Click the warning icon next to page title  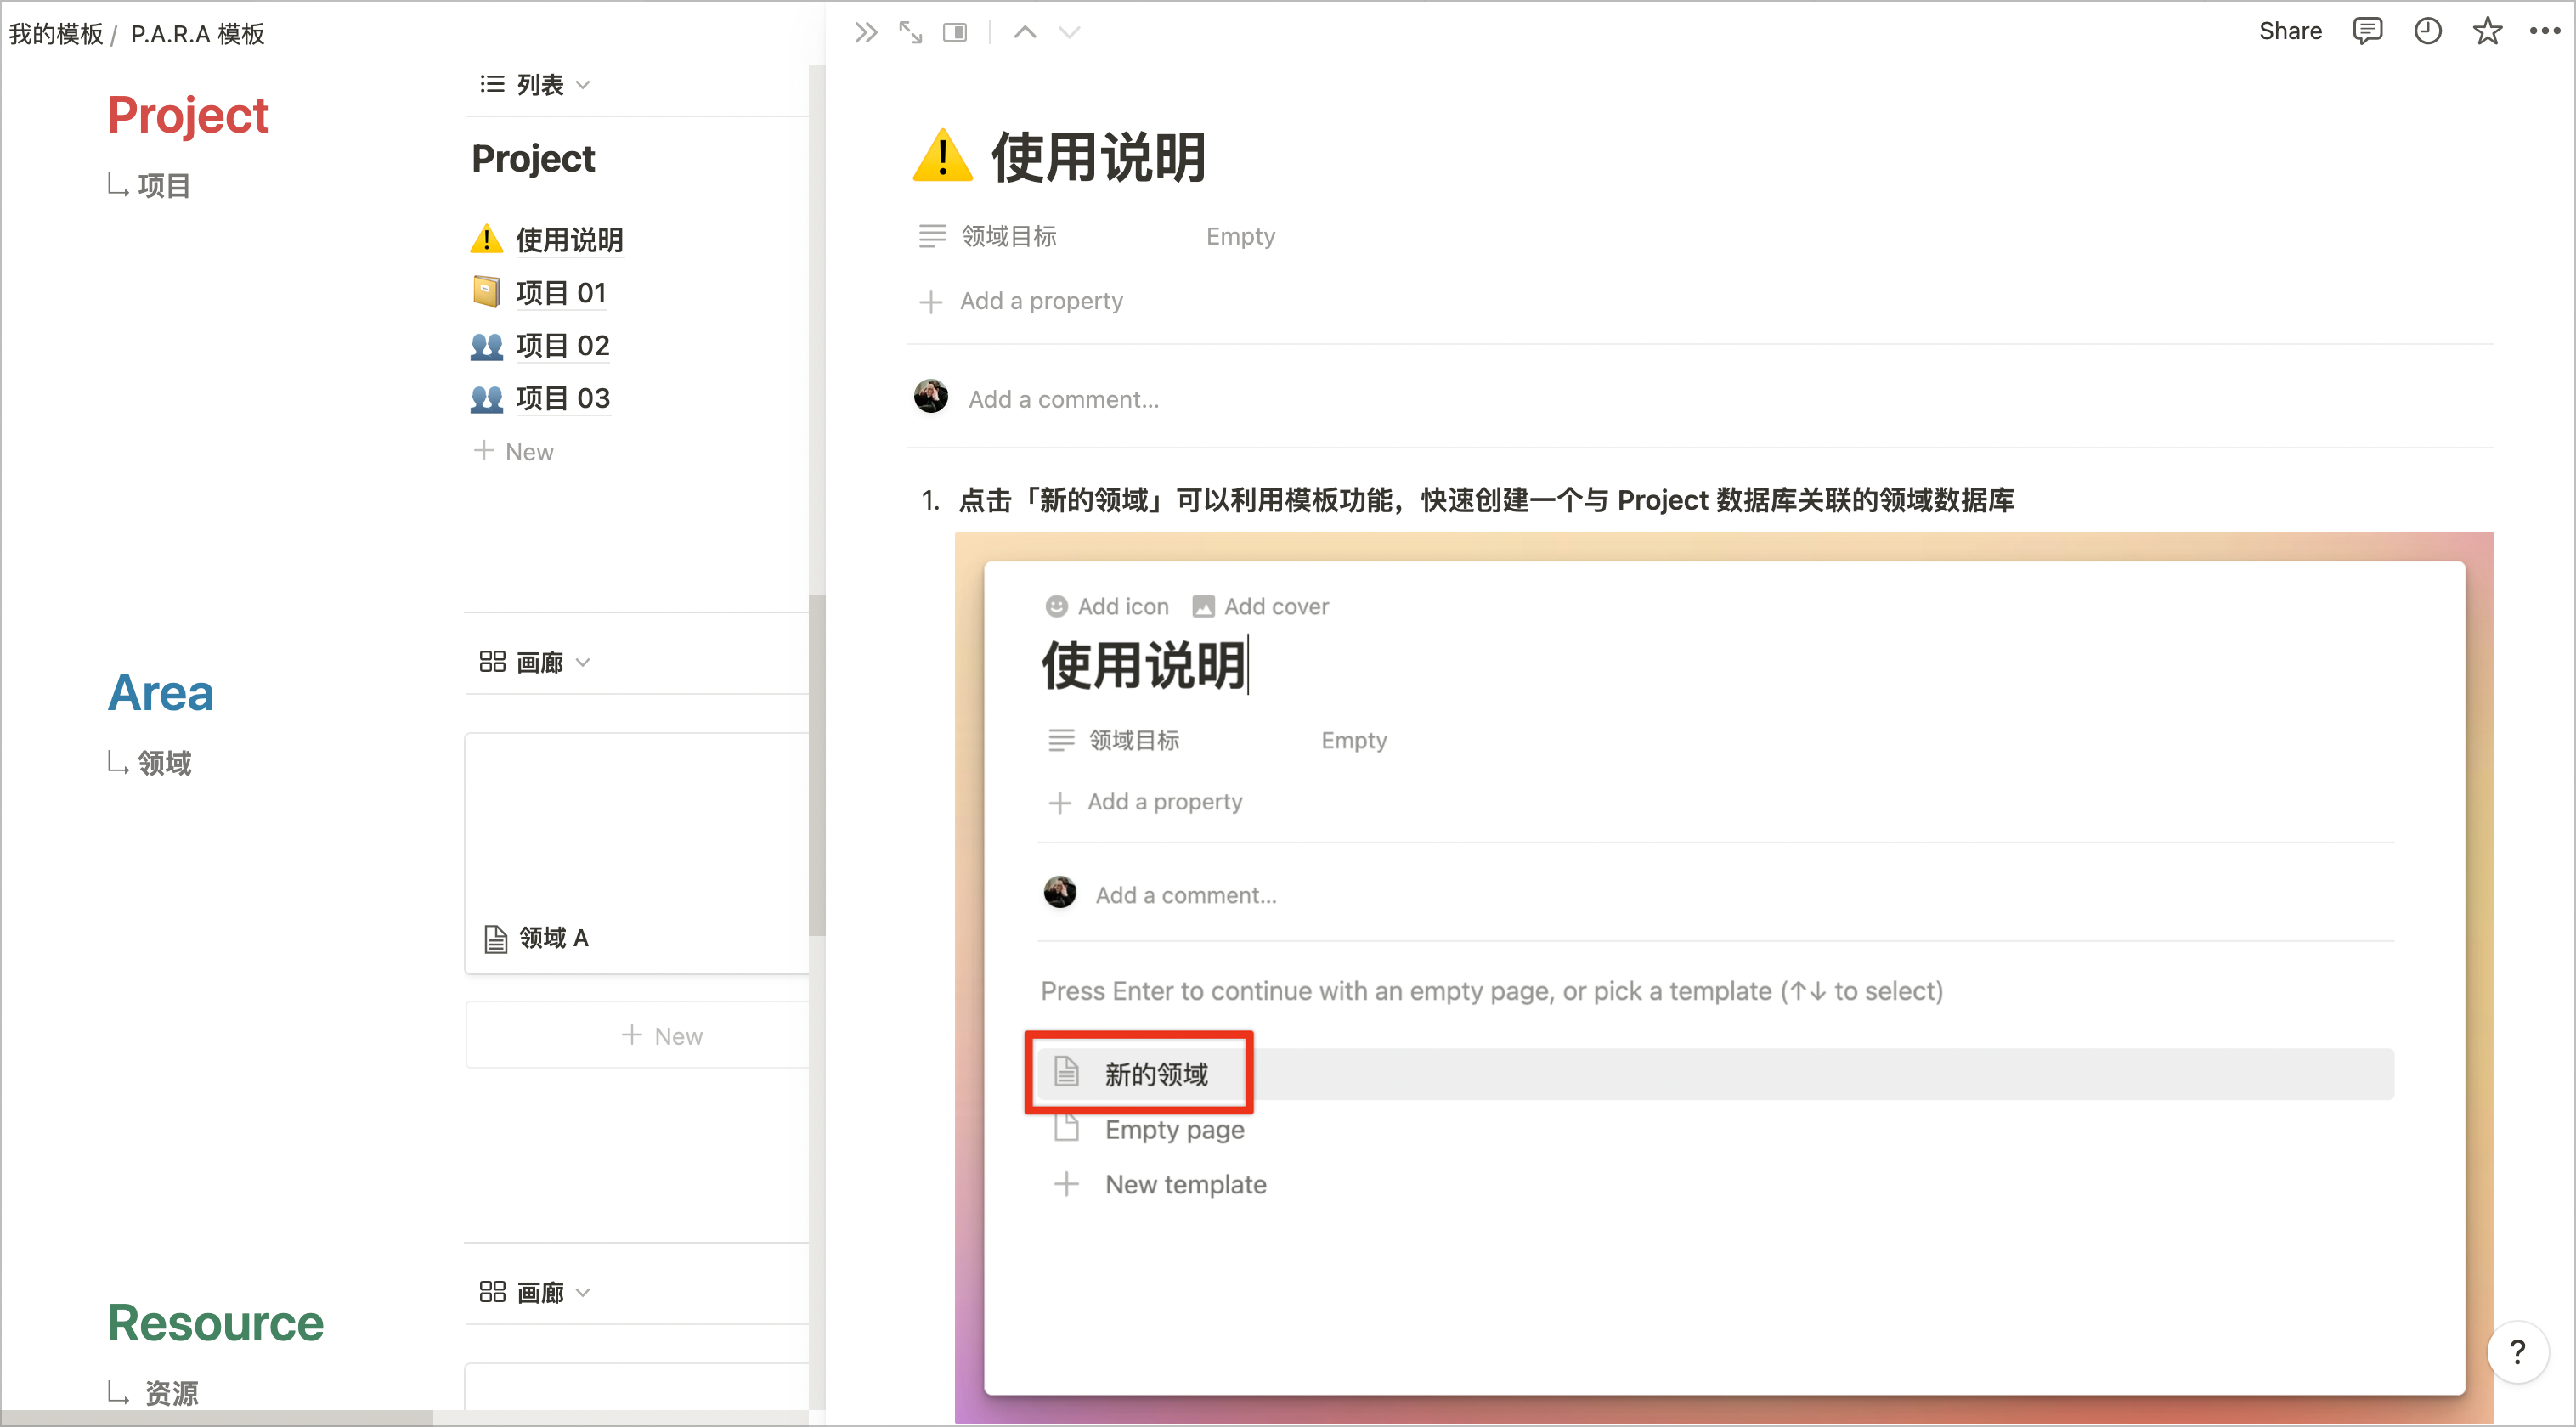[x=942, y=157]
